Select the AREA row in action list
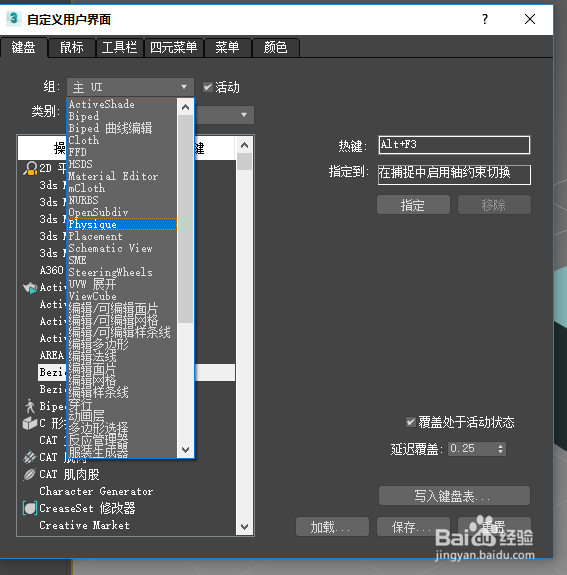The height and width of the screenshot is (575, 567). click(51, 355)
